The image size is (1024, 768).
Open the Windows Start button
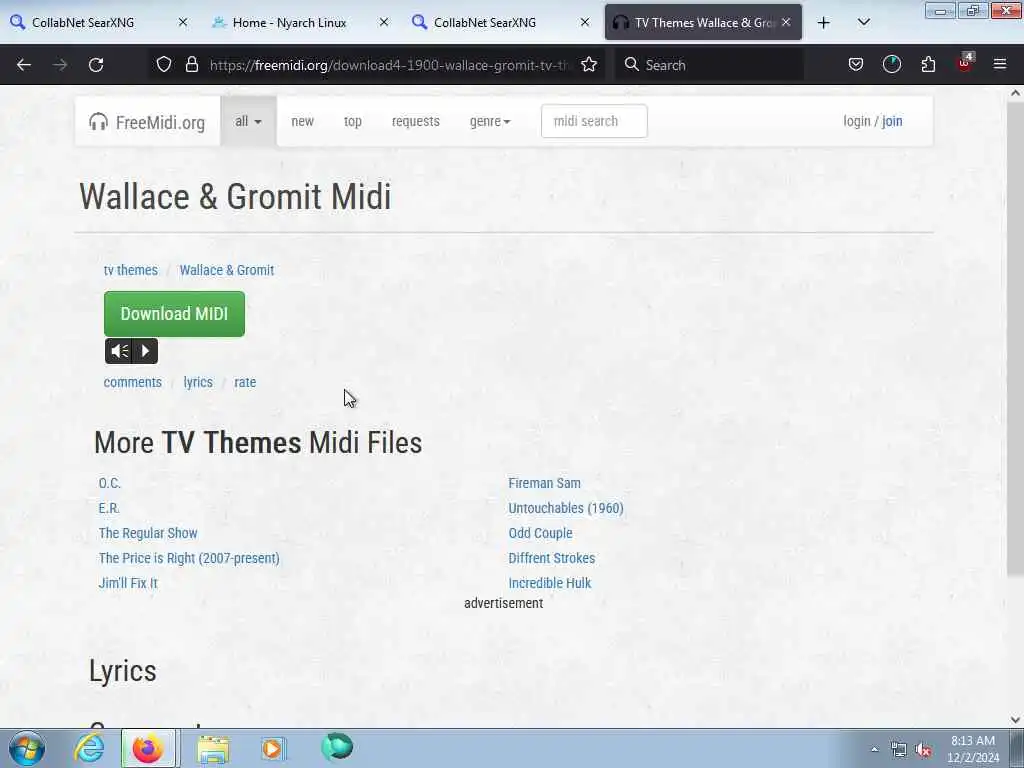pos(27,748)
